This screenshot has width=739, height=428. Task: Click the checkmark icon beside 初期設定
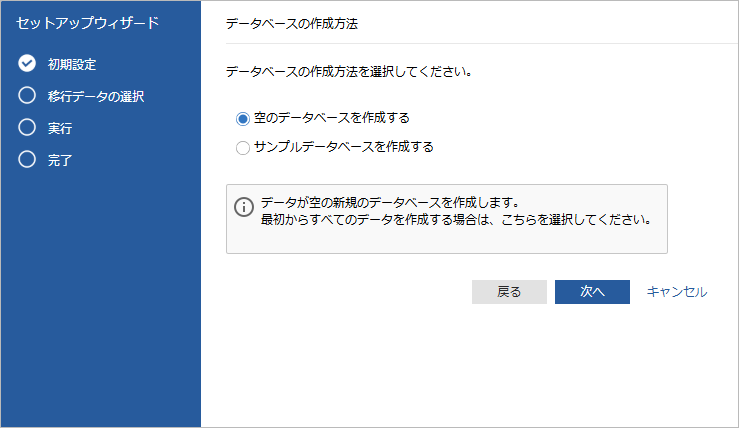pyautogui.click(x=27, y=64)
